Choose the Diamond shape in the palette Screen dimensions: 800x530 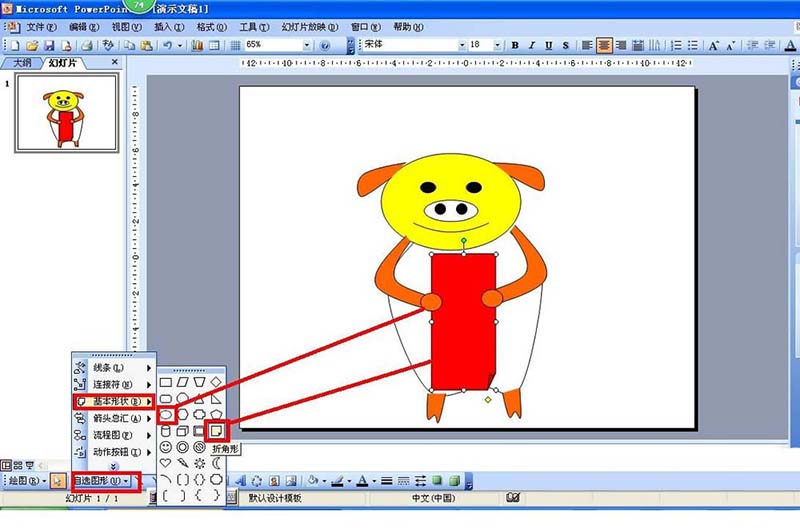(x=216, y=382)
